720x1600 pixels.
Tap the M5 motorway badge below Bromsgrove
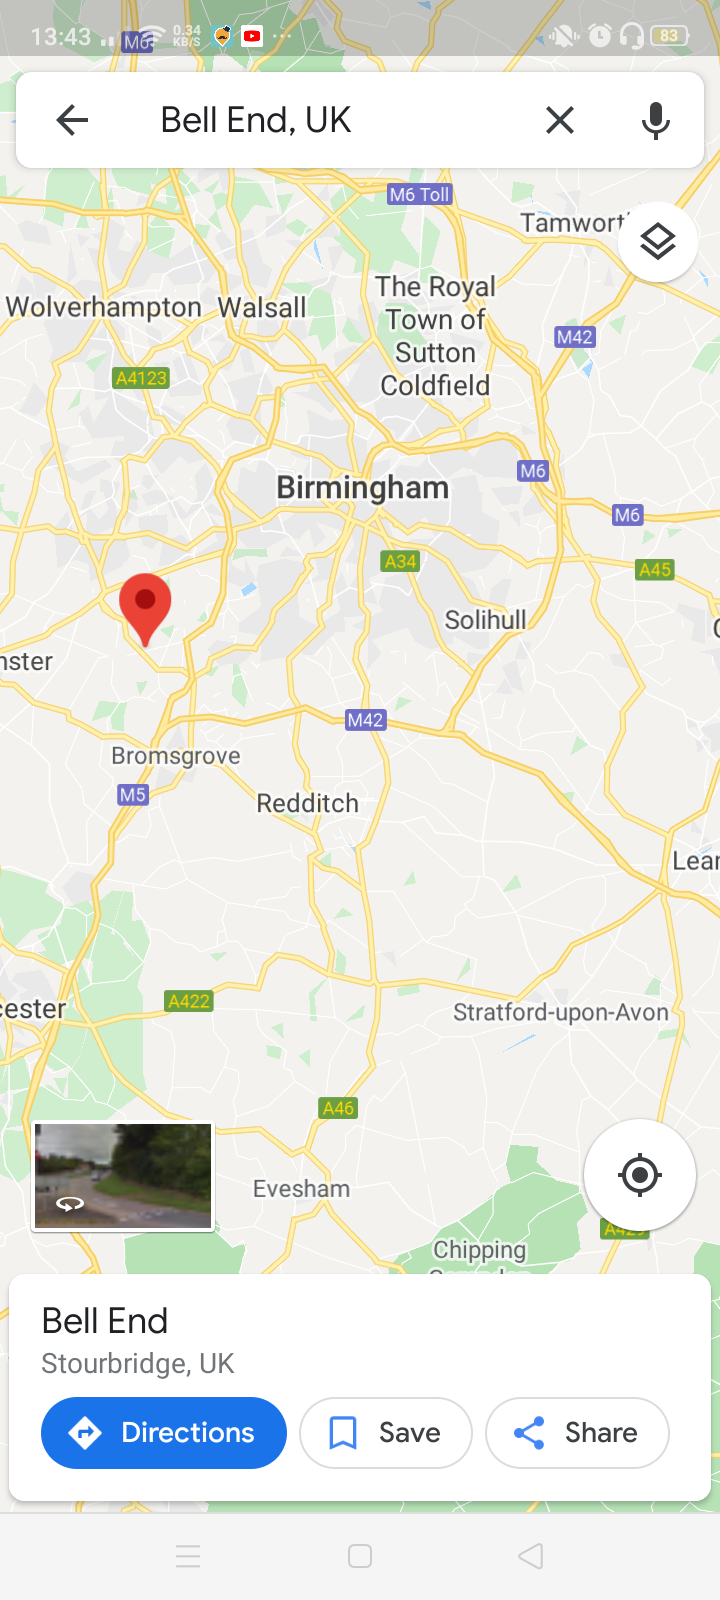click(133, 795)
